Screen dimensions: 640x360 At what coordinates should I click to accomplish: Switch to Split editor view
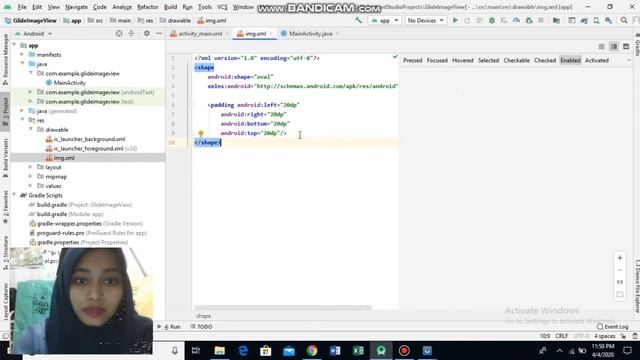click(613, 47)
